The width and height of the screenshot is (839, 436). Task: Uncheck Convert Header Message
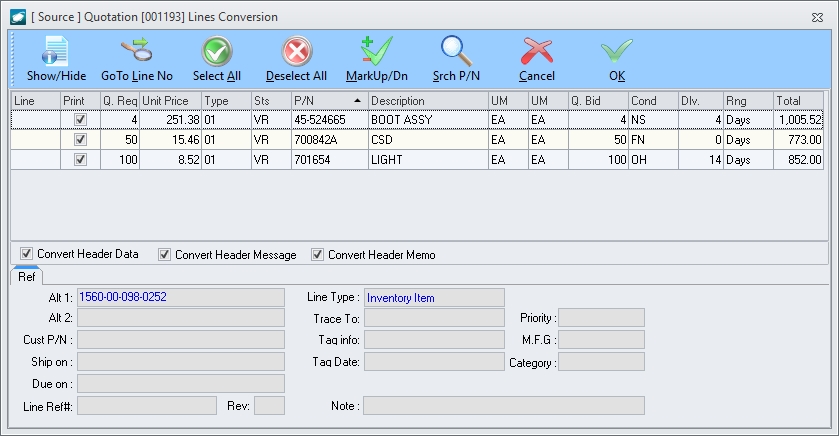[164, 255]
